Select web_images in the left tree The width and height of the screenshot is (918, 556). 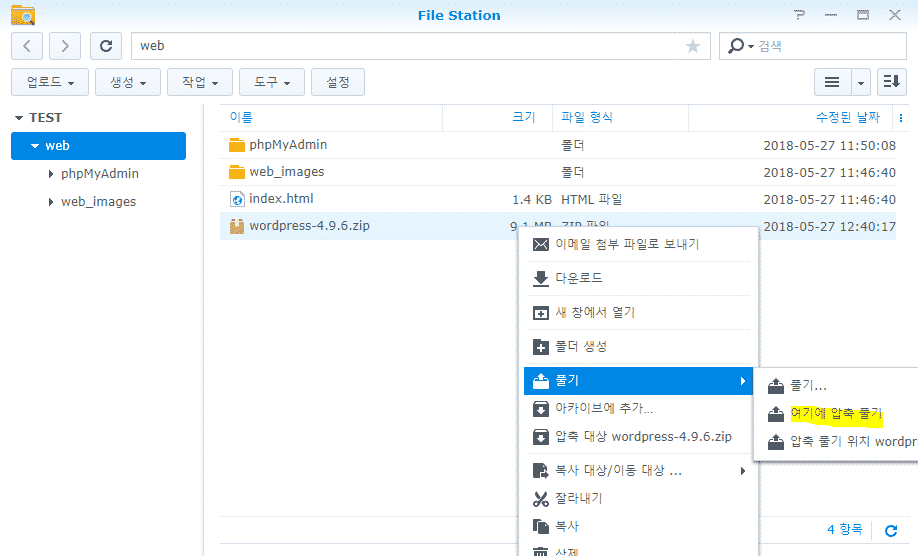(98, 202)
